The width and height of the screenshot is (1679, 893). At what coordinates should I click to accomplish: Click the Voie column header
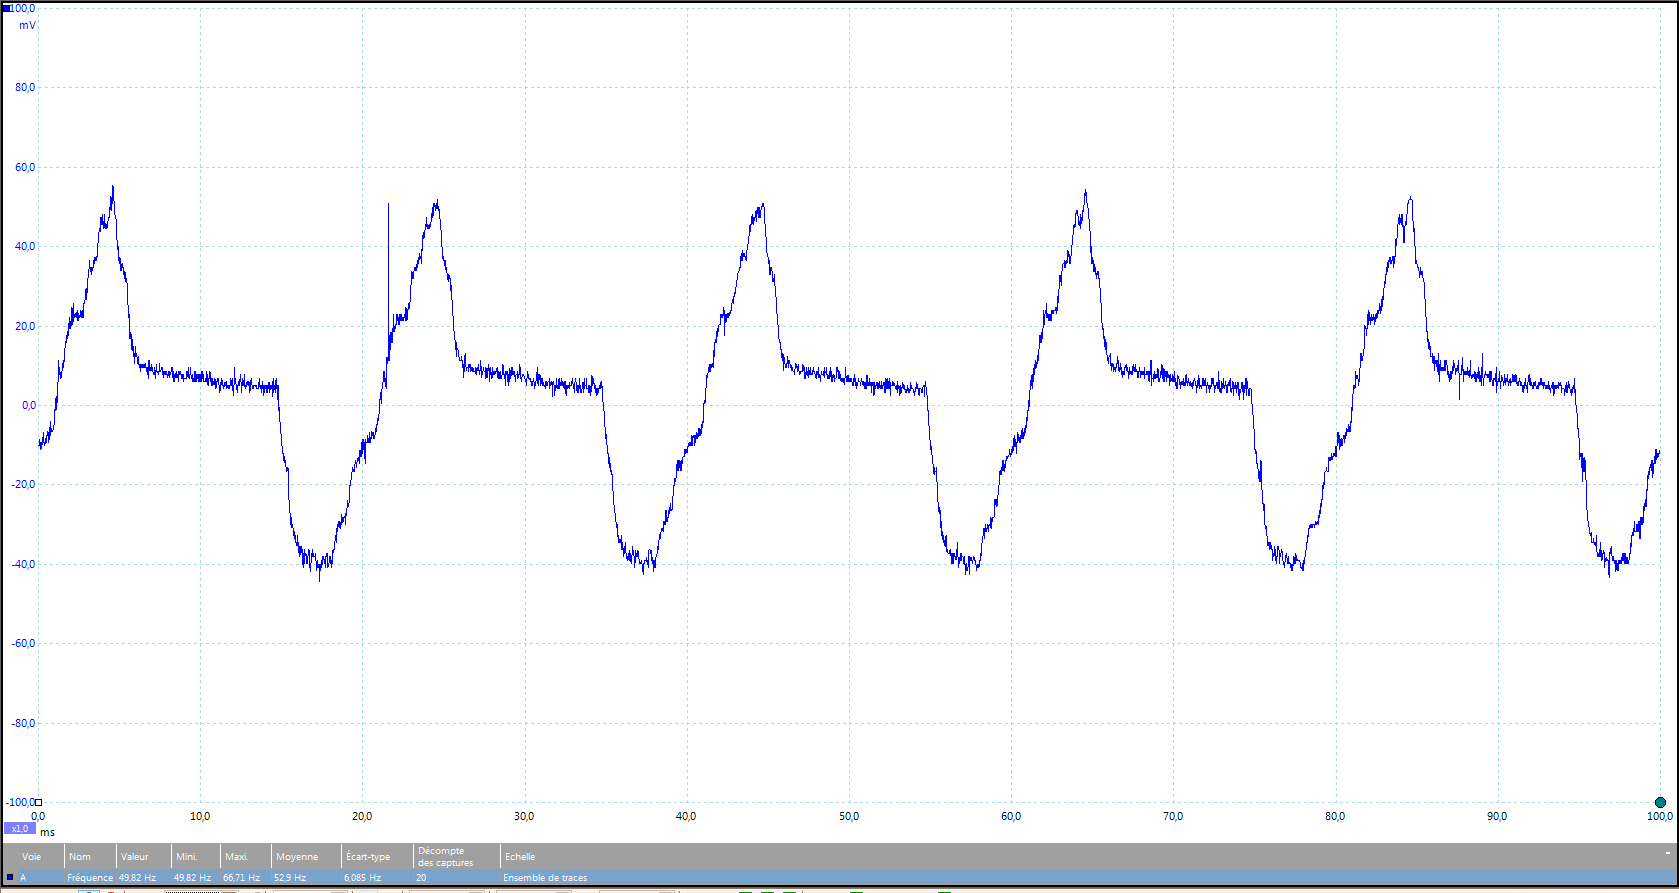(32, 857)
